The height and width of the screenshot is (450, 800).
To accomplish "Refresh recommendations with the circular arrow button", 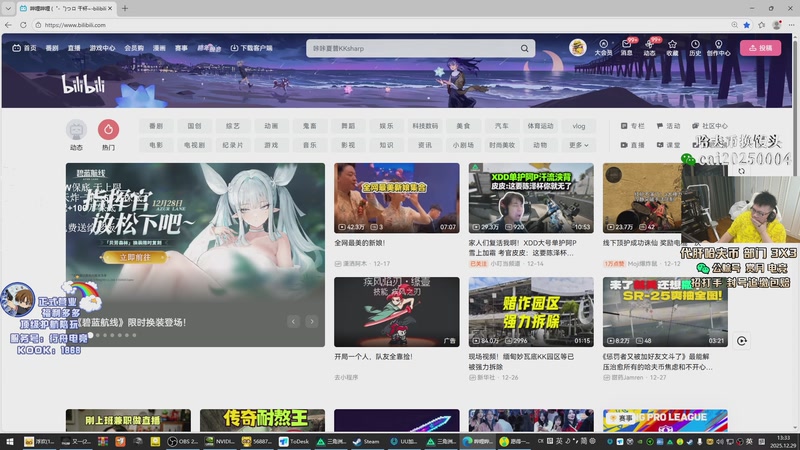I will pyautogui.click(x=742, y=341).
